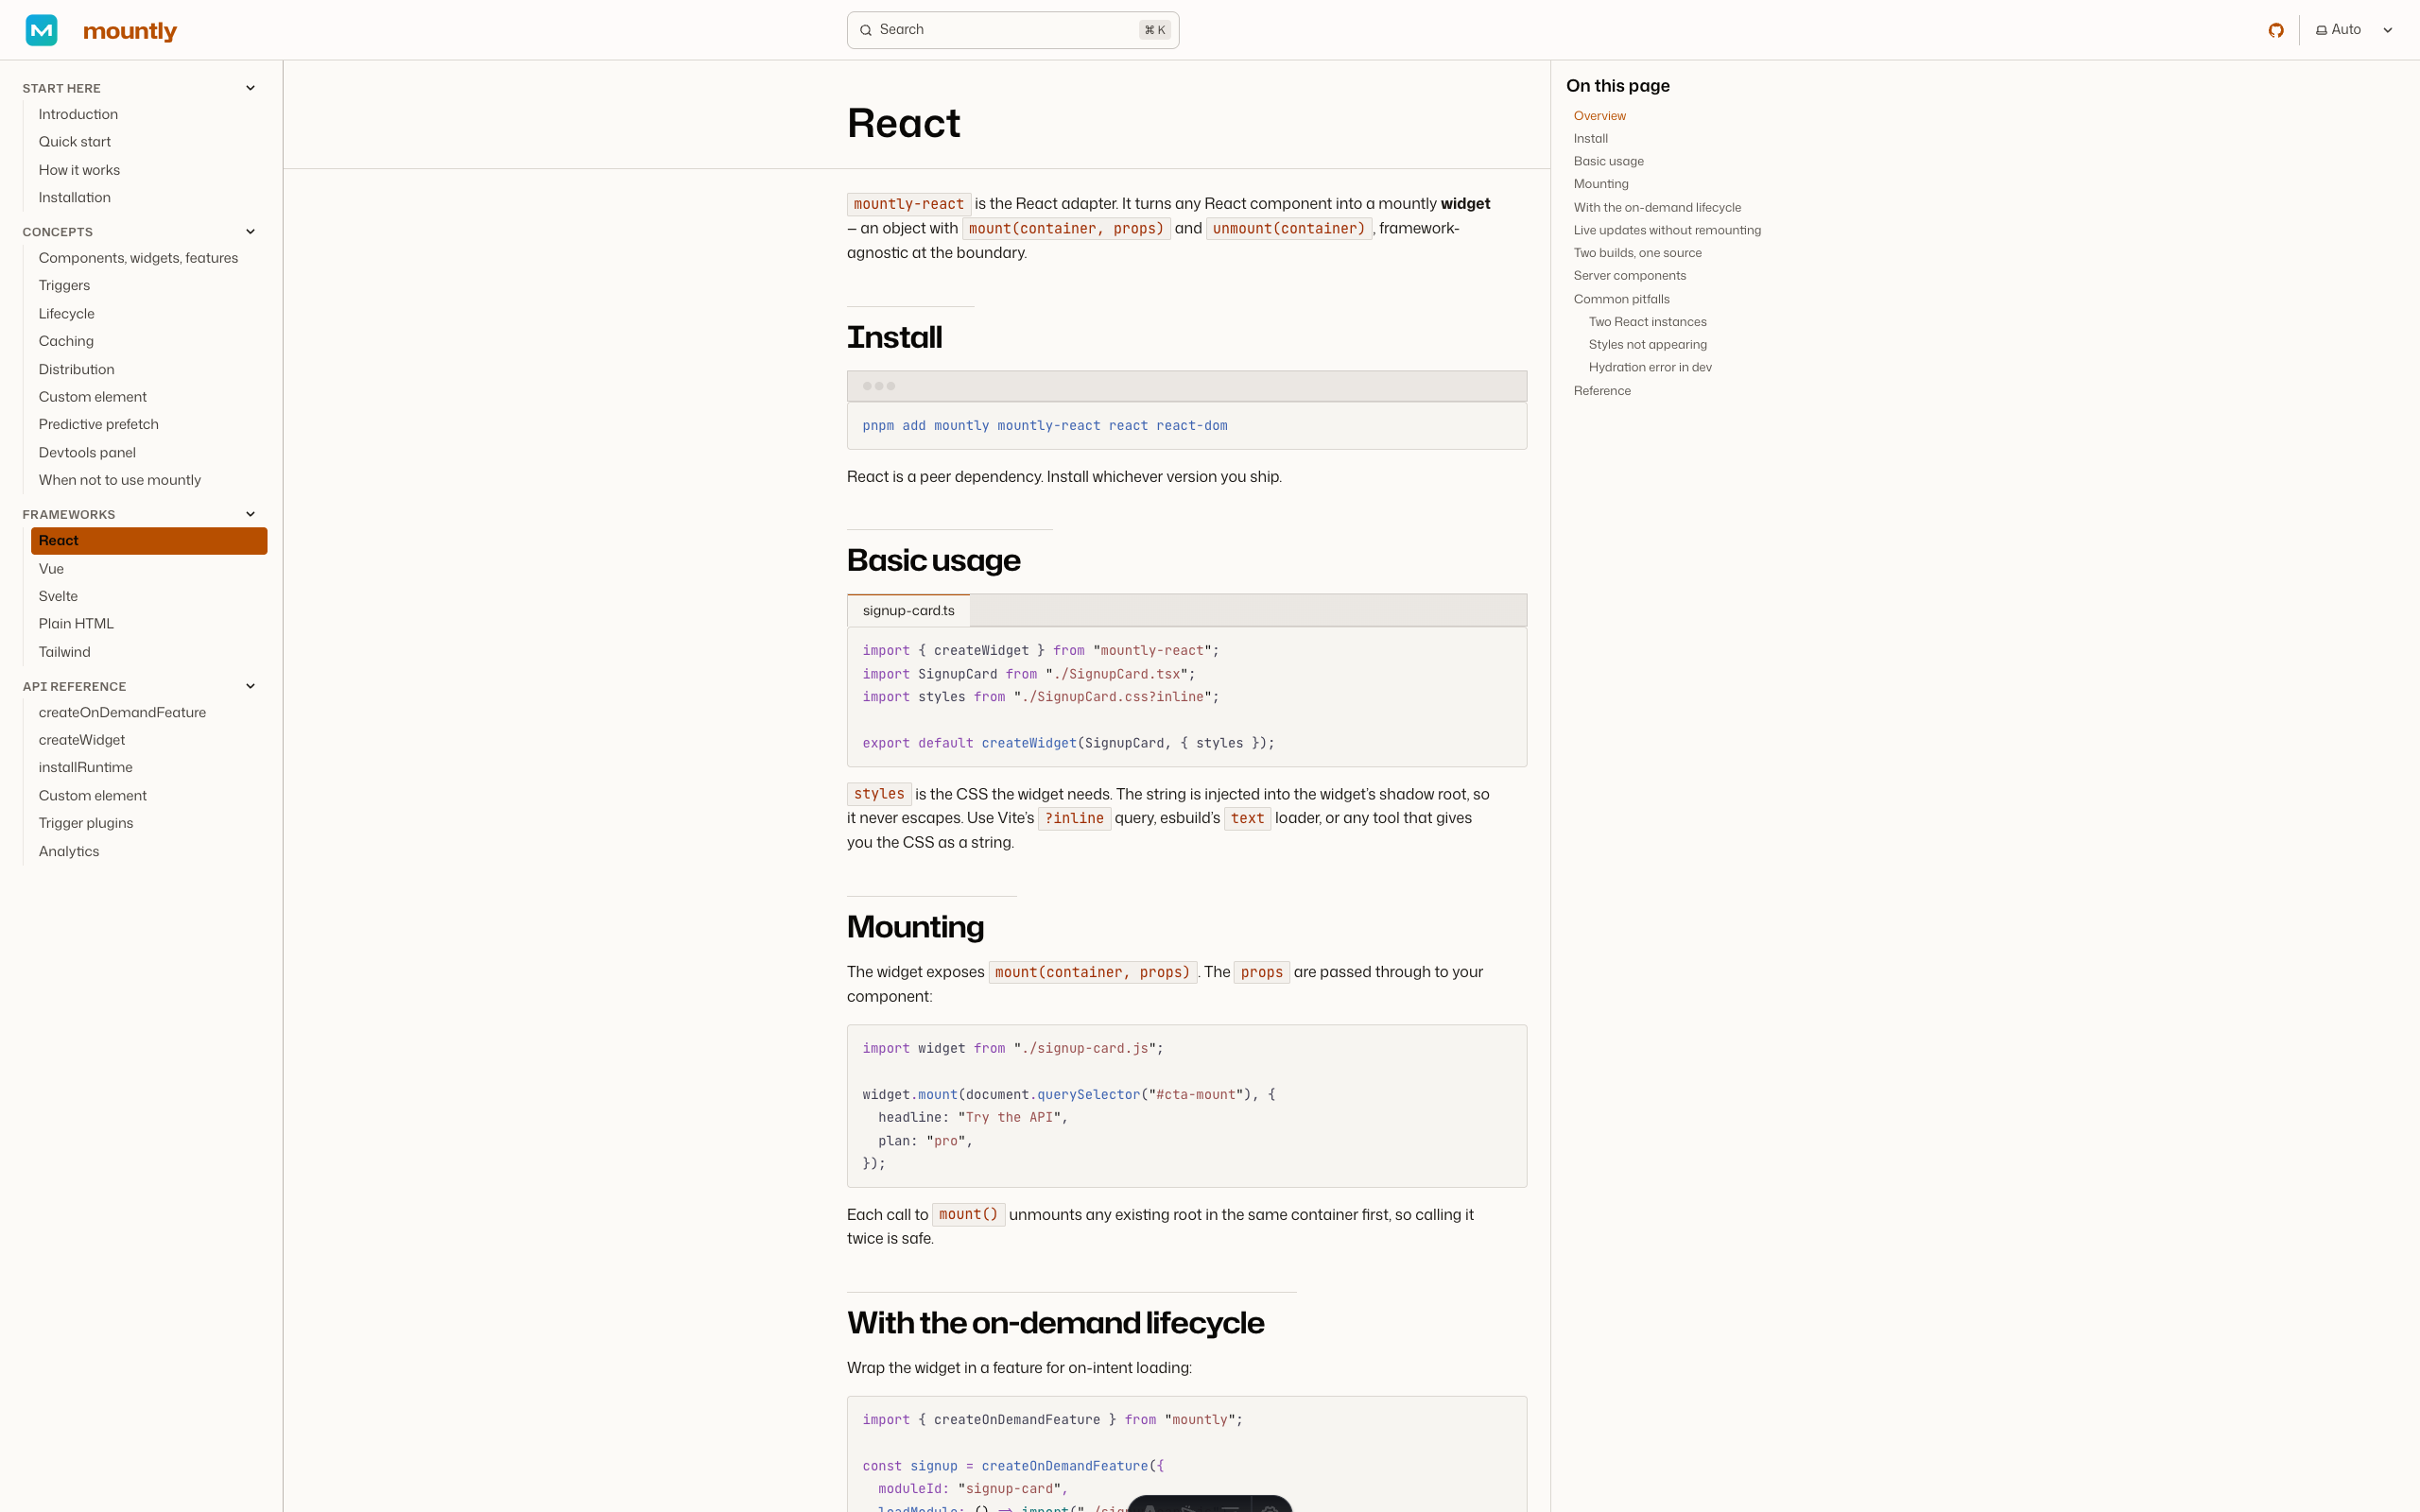Image resolution: width=2420 pixels, height=1512 pixels.
Task: Open the theme selector dropdown chevron
Action: tap(2388, 29)
